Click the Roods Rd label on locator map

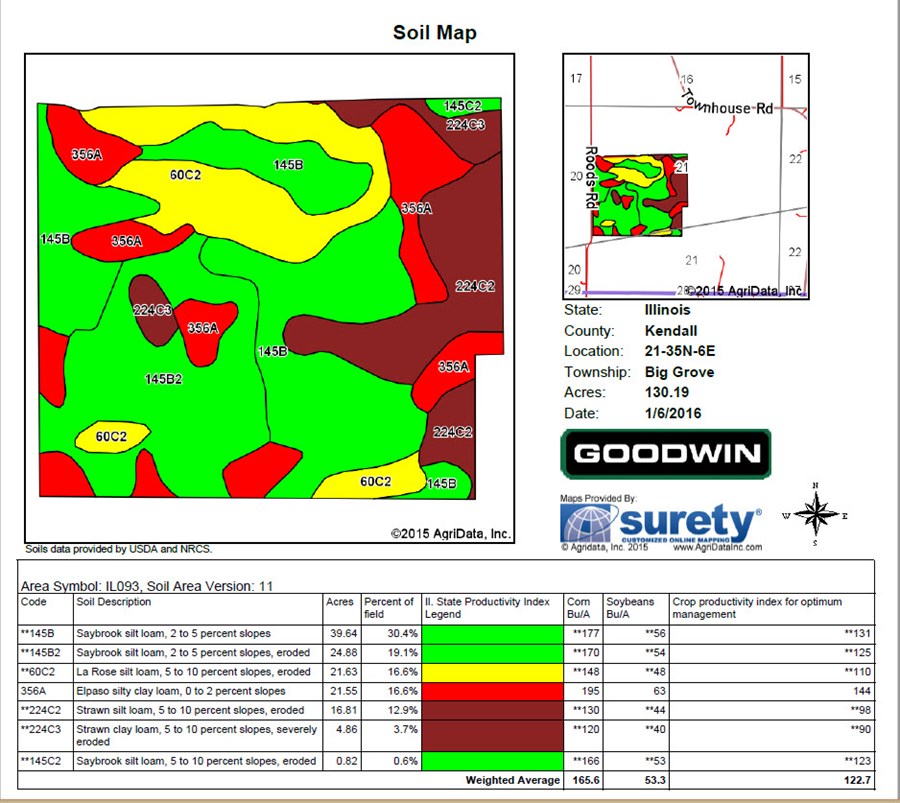click(591, 177)
